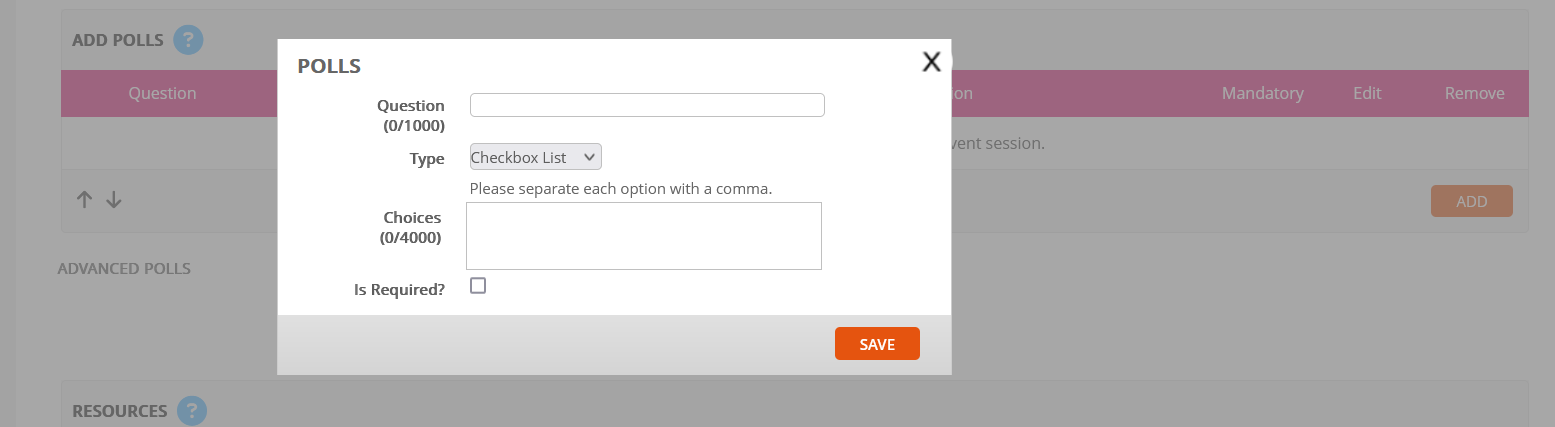This screenshot has height=427, width=1555.
Task: Click the orange ADD button
Action: coord(1472,201)
